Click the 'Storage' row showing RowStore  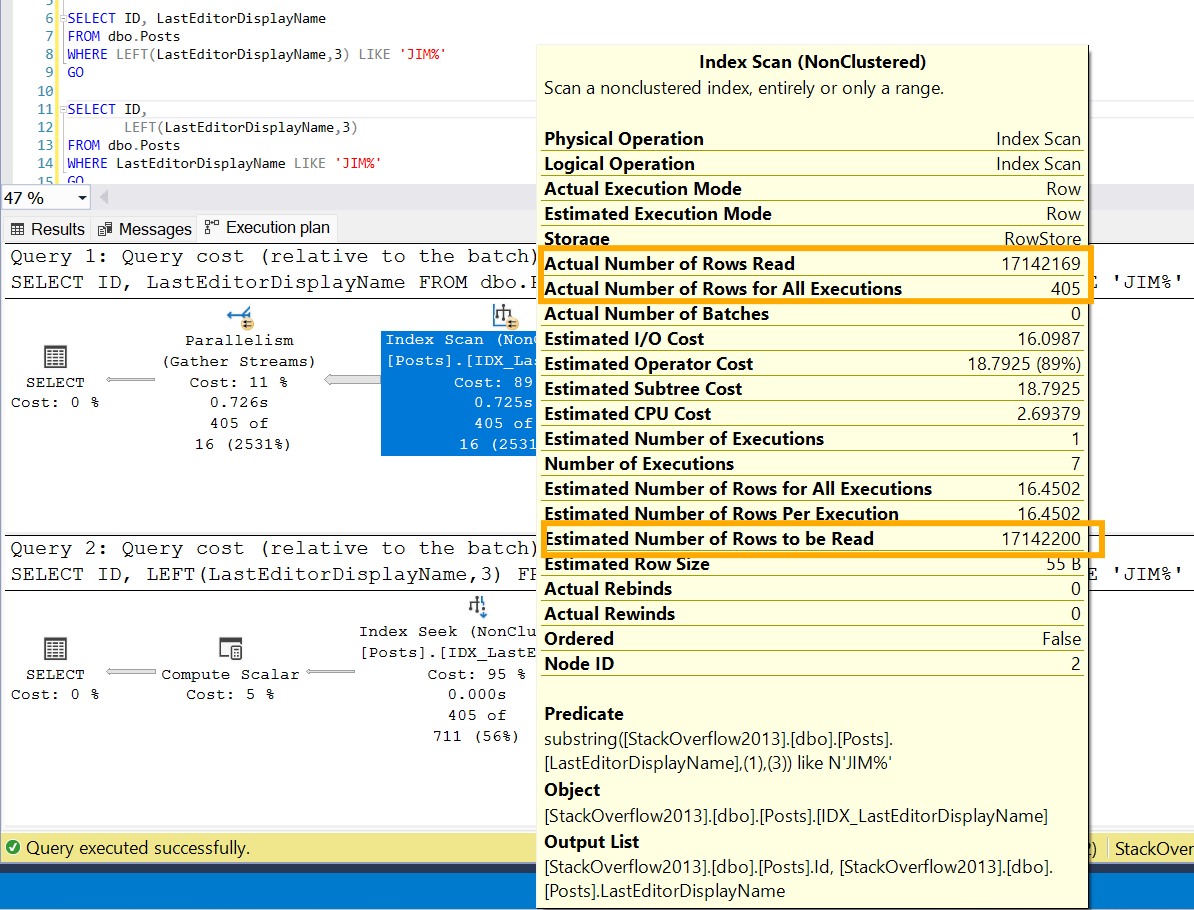[812, 238]
